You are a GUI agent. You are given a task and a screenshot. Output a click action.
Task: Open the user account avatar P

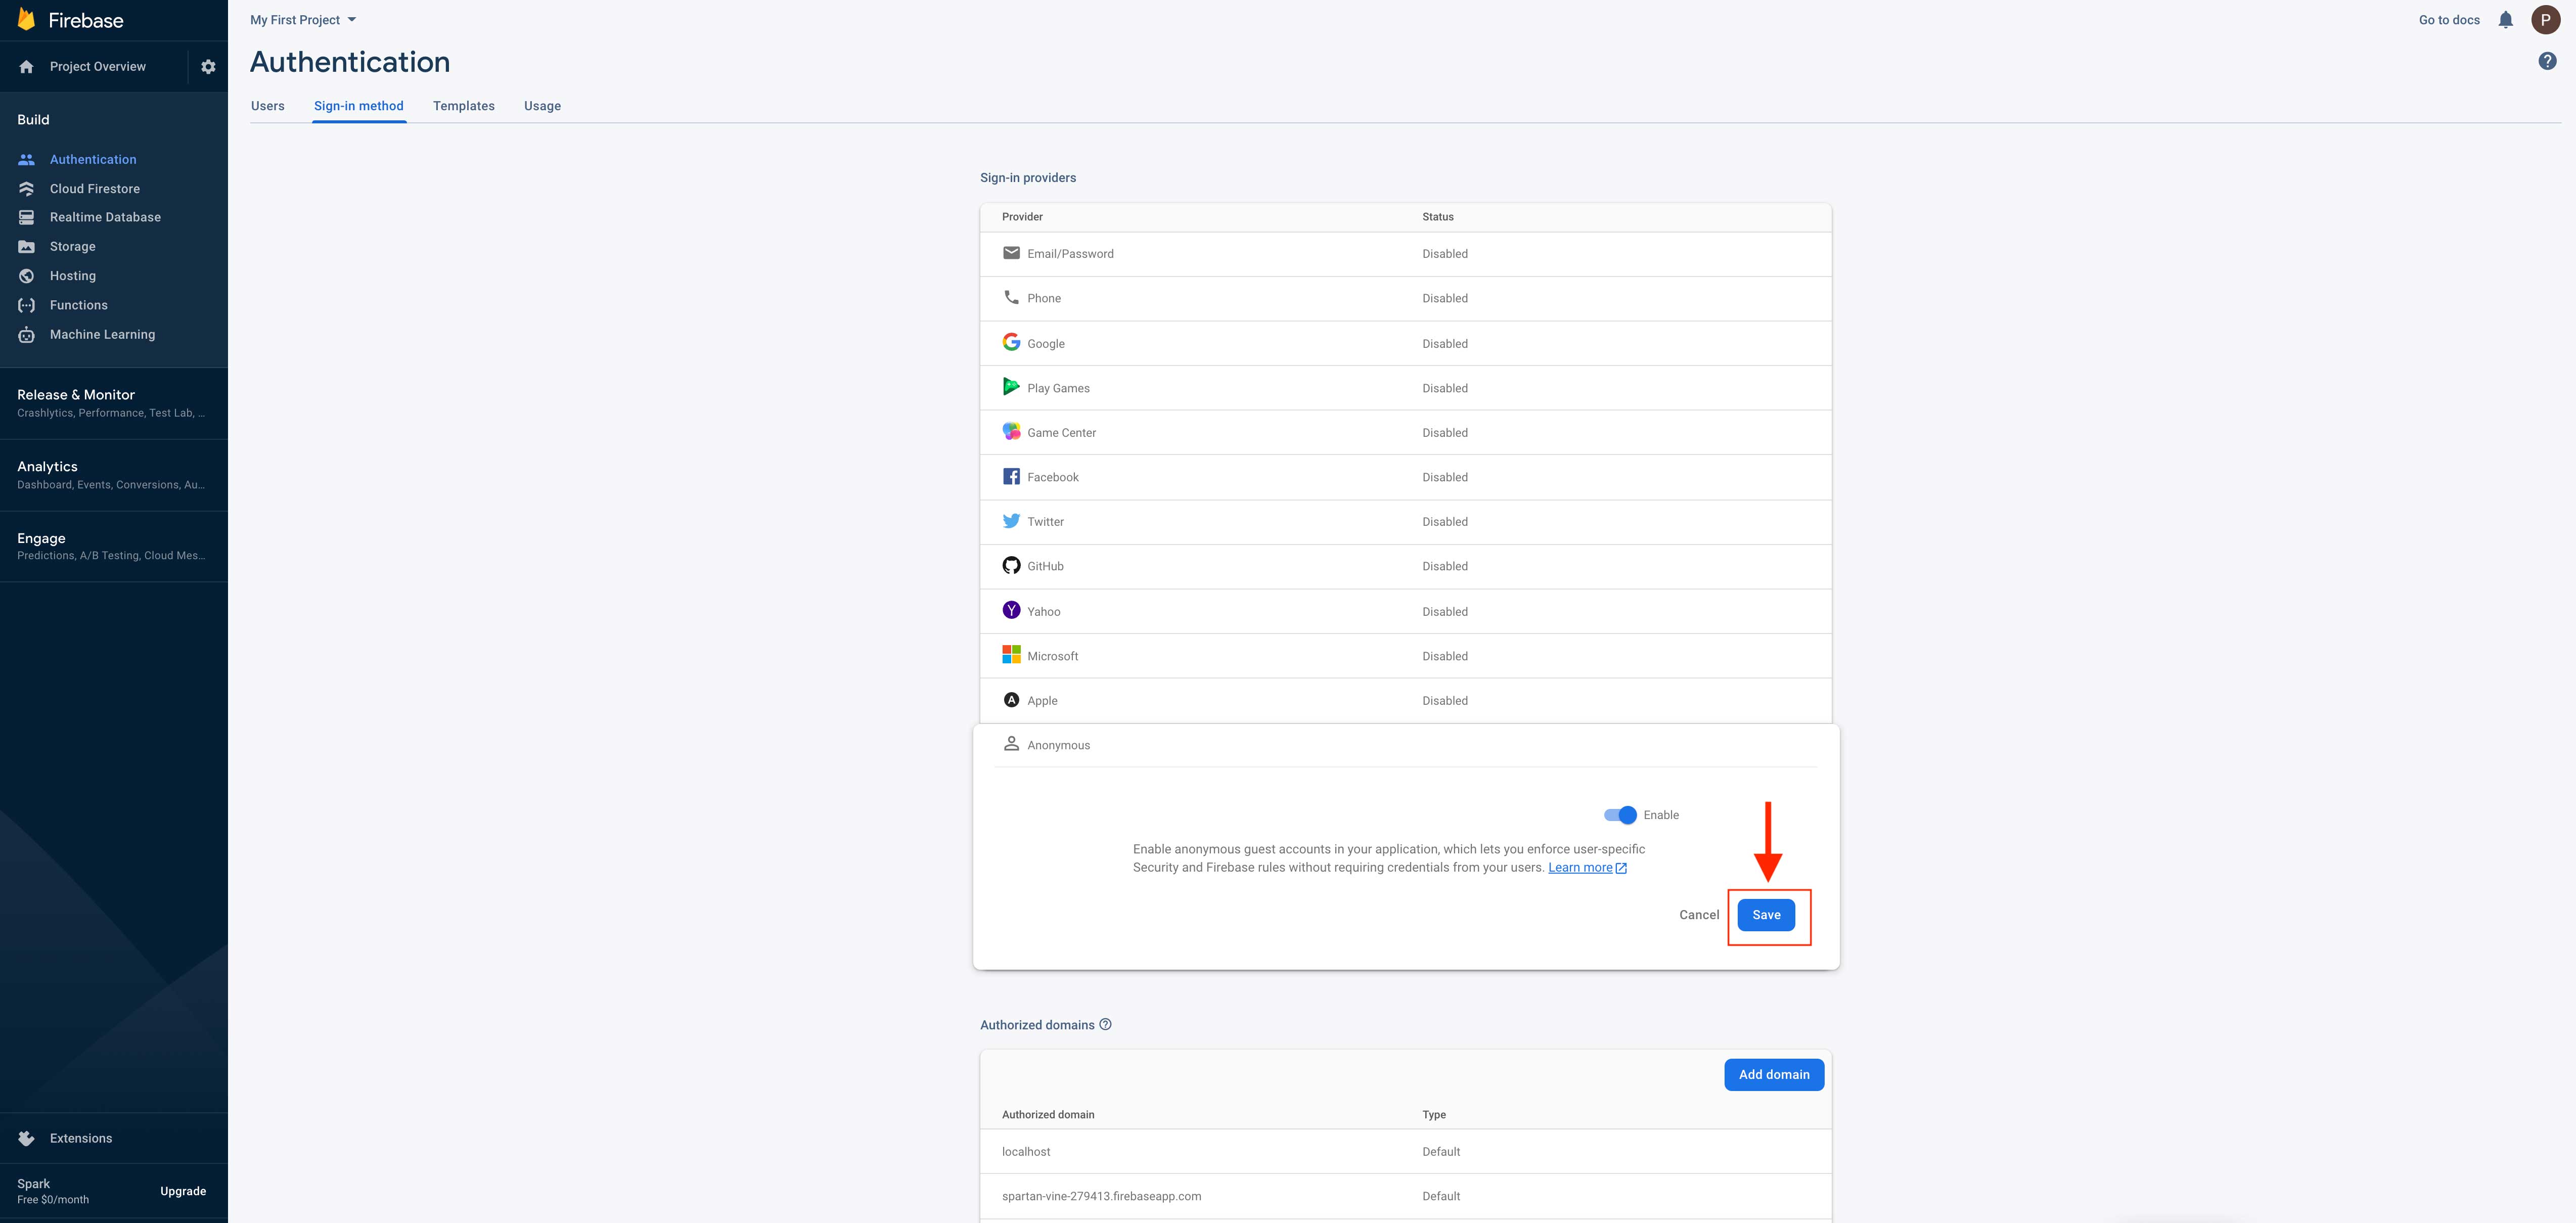[x=2545, y=20]
